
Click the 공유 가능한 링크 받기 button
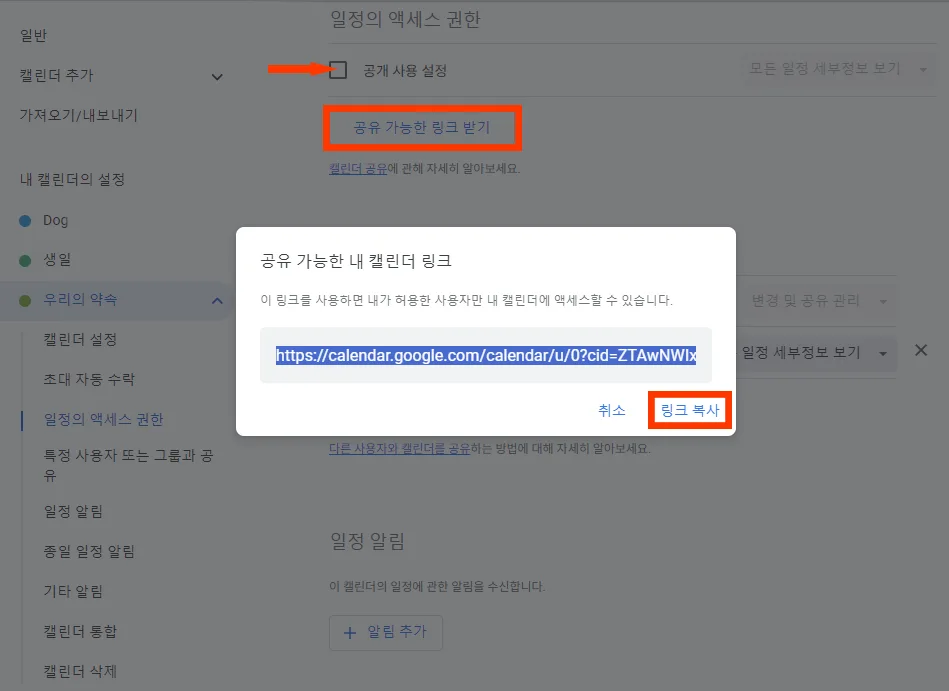[x=422, y=128]
